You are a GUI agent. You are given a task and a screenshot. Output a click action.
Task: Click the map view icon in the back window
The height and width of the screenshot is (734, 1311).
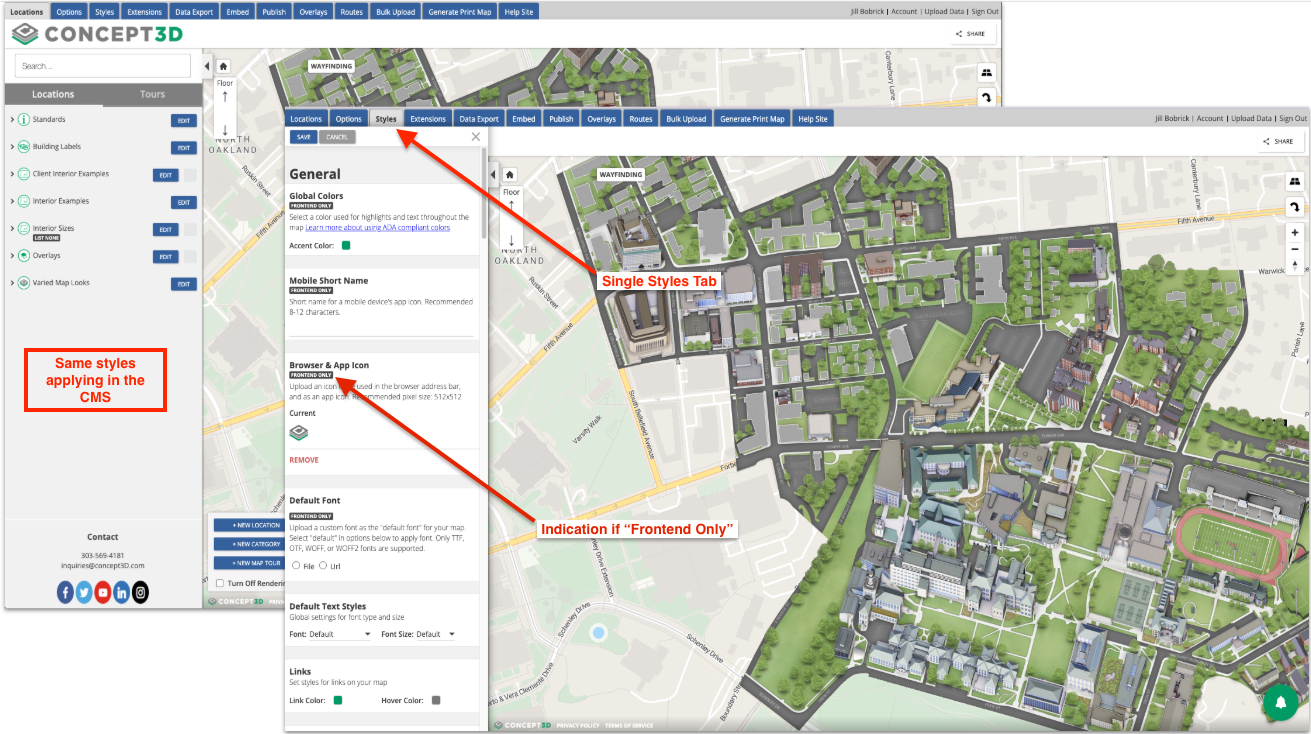[986, 72]
